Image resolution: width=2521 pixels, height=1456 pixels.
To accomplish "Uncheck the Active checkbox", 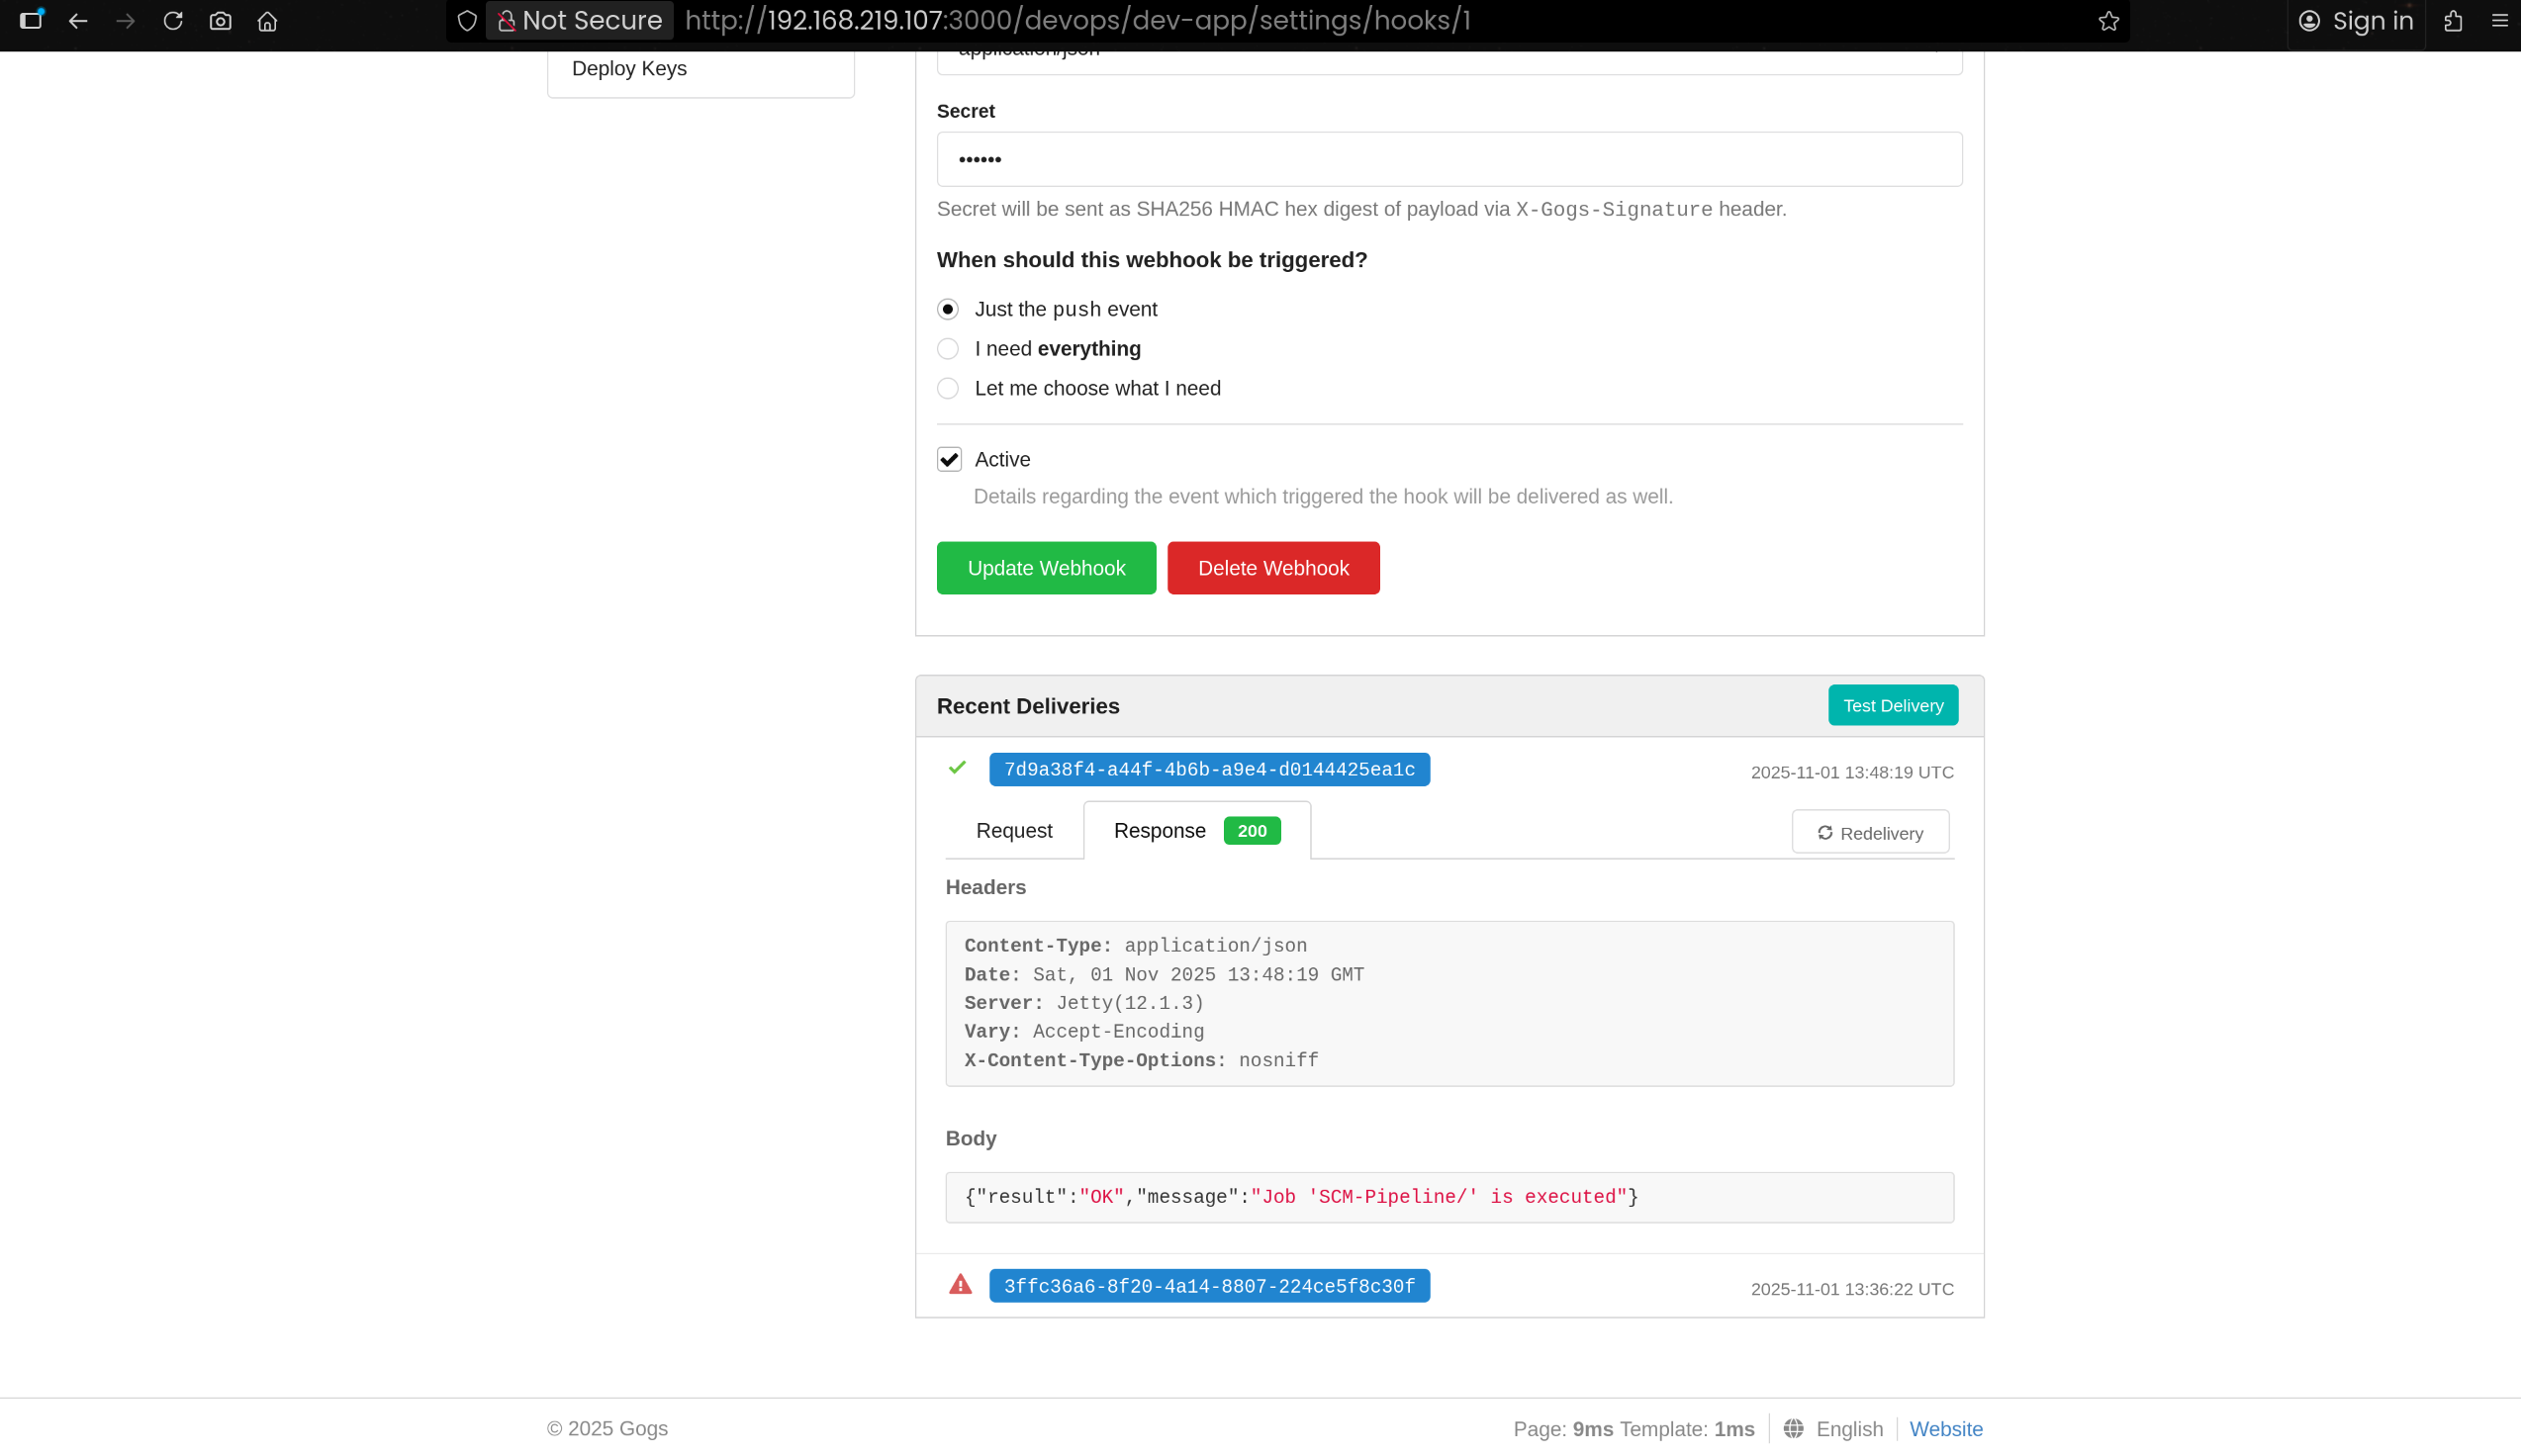I will click(x=949, y=459).
